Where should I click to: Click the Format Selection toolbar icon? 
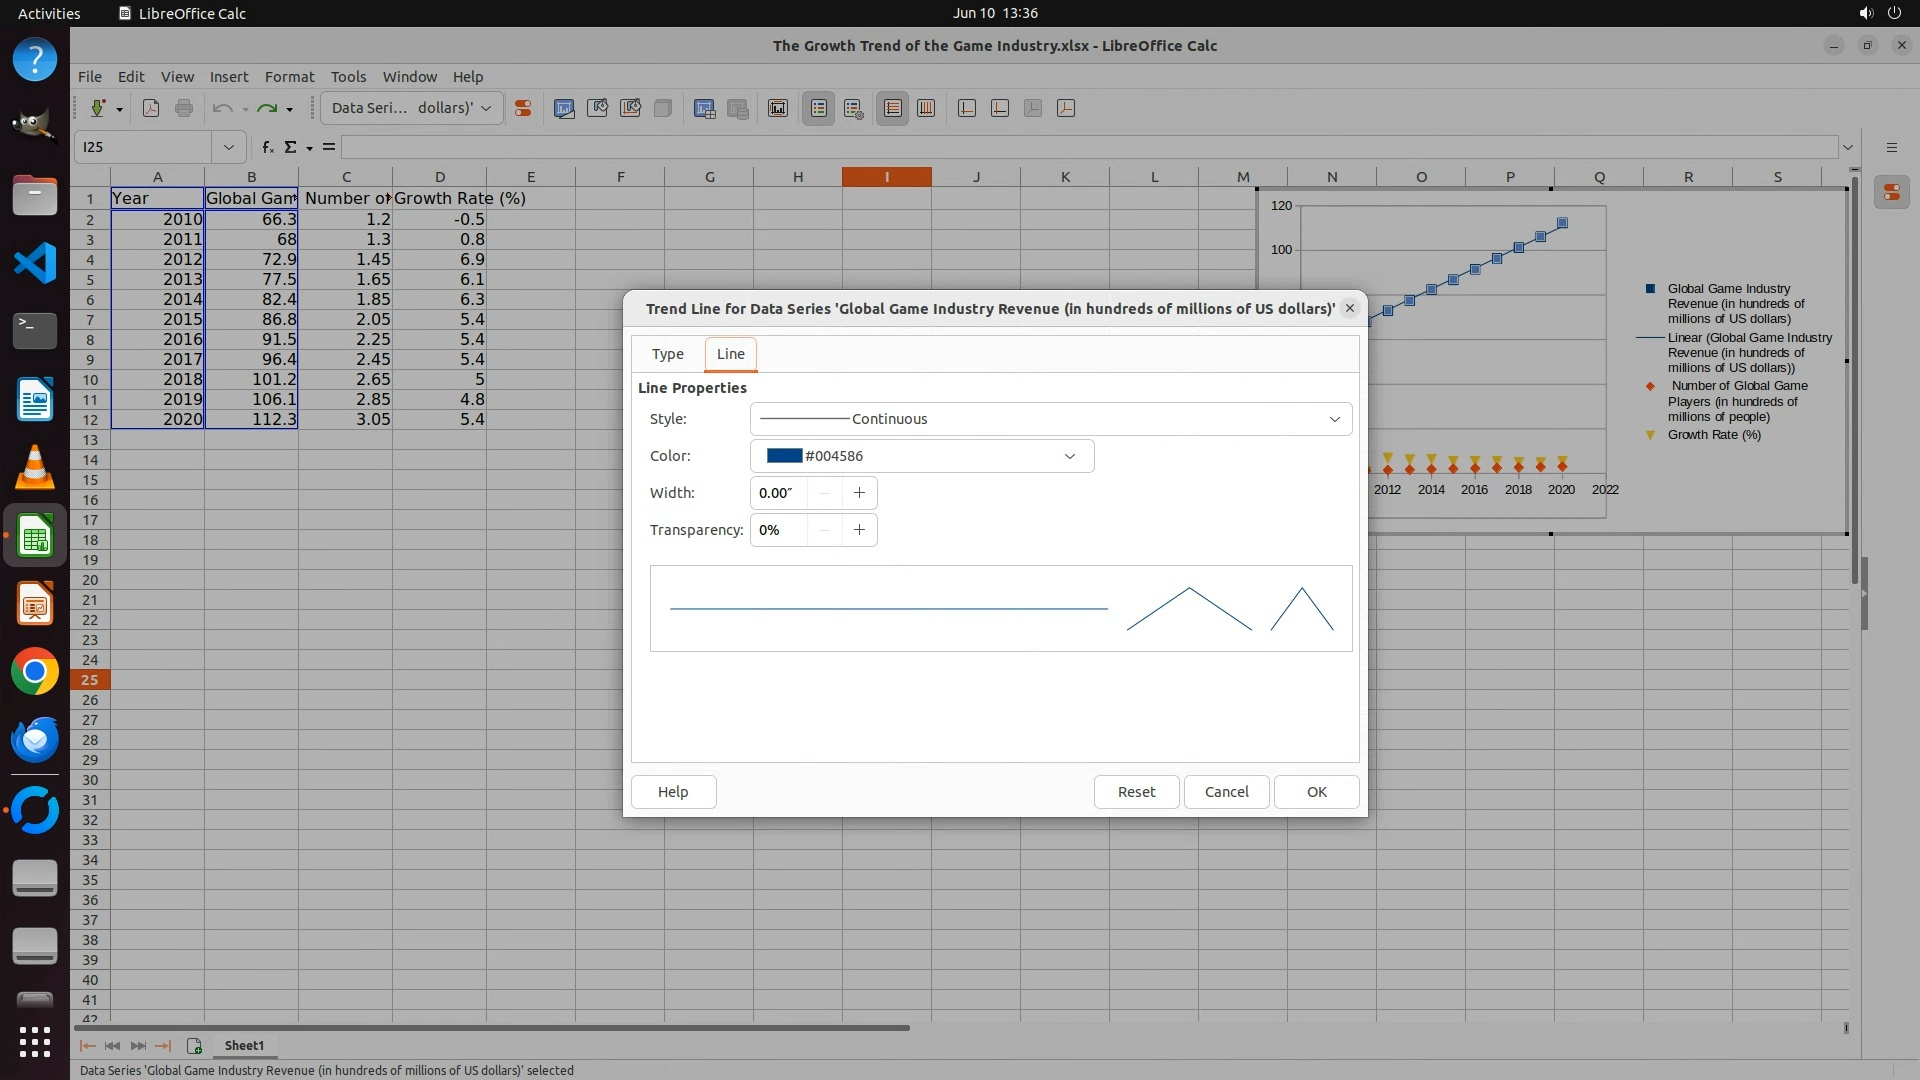522,108
